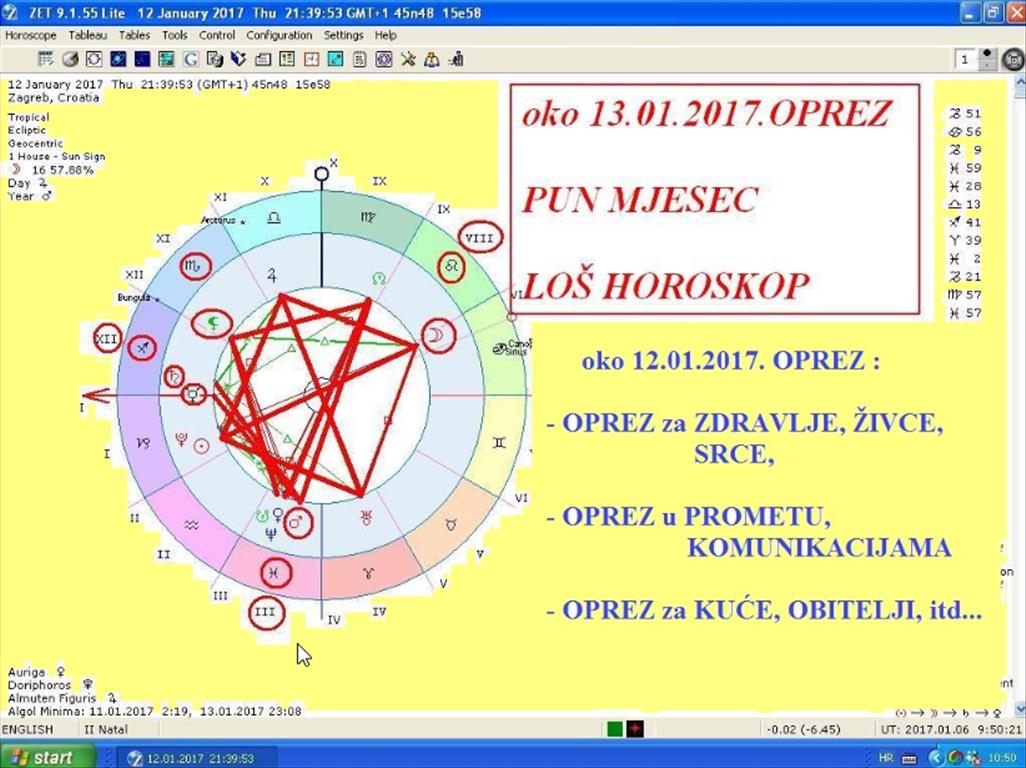Click the circled Mars symbol on chart
This screenshot has width=1026, height=768.
coord(297,521)
